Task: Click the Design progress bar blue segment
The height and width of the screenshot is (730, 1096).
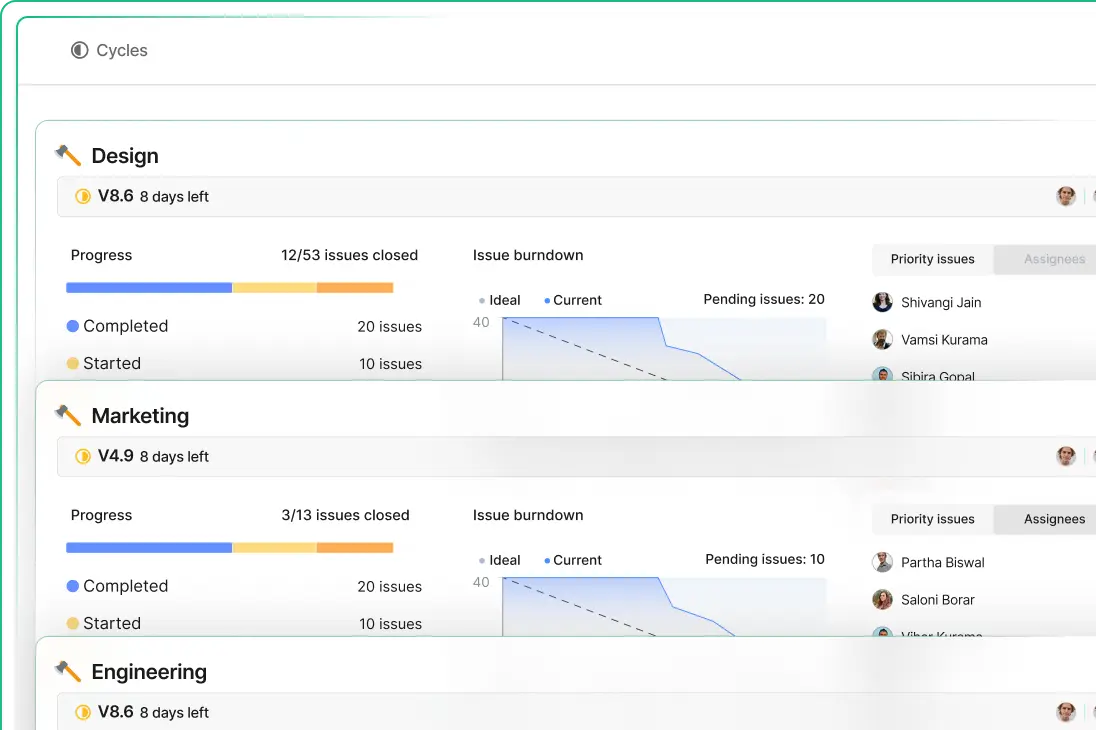Action: [149, 288]
